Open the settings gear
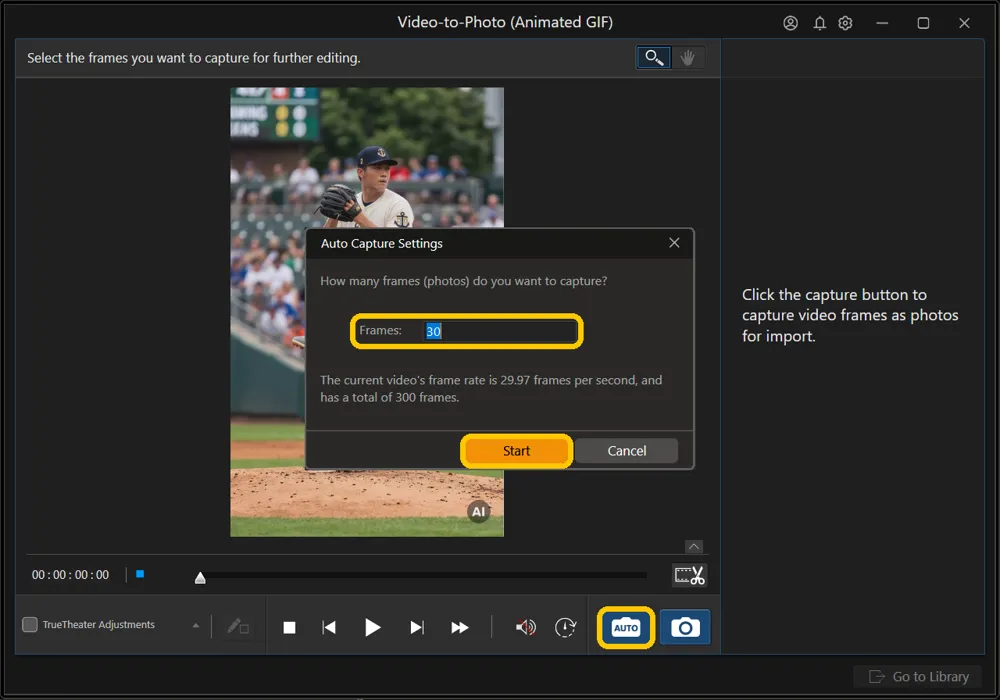This screenshot has height=700, width=1000. [x=845, y=23]
